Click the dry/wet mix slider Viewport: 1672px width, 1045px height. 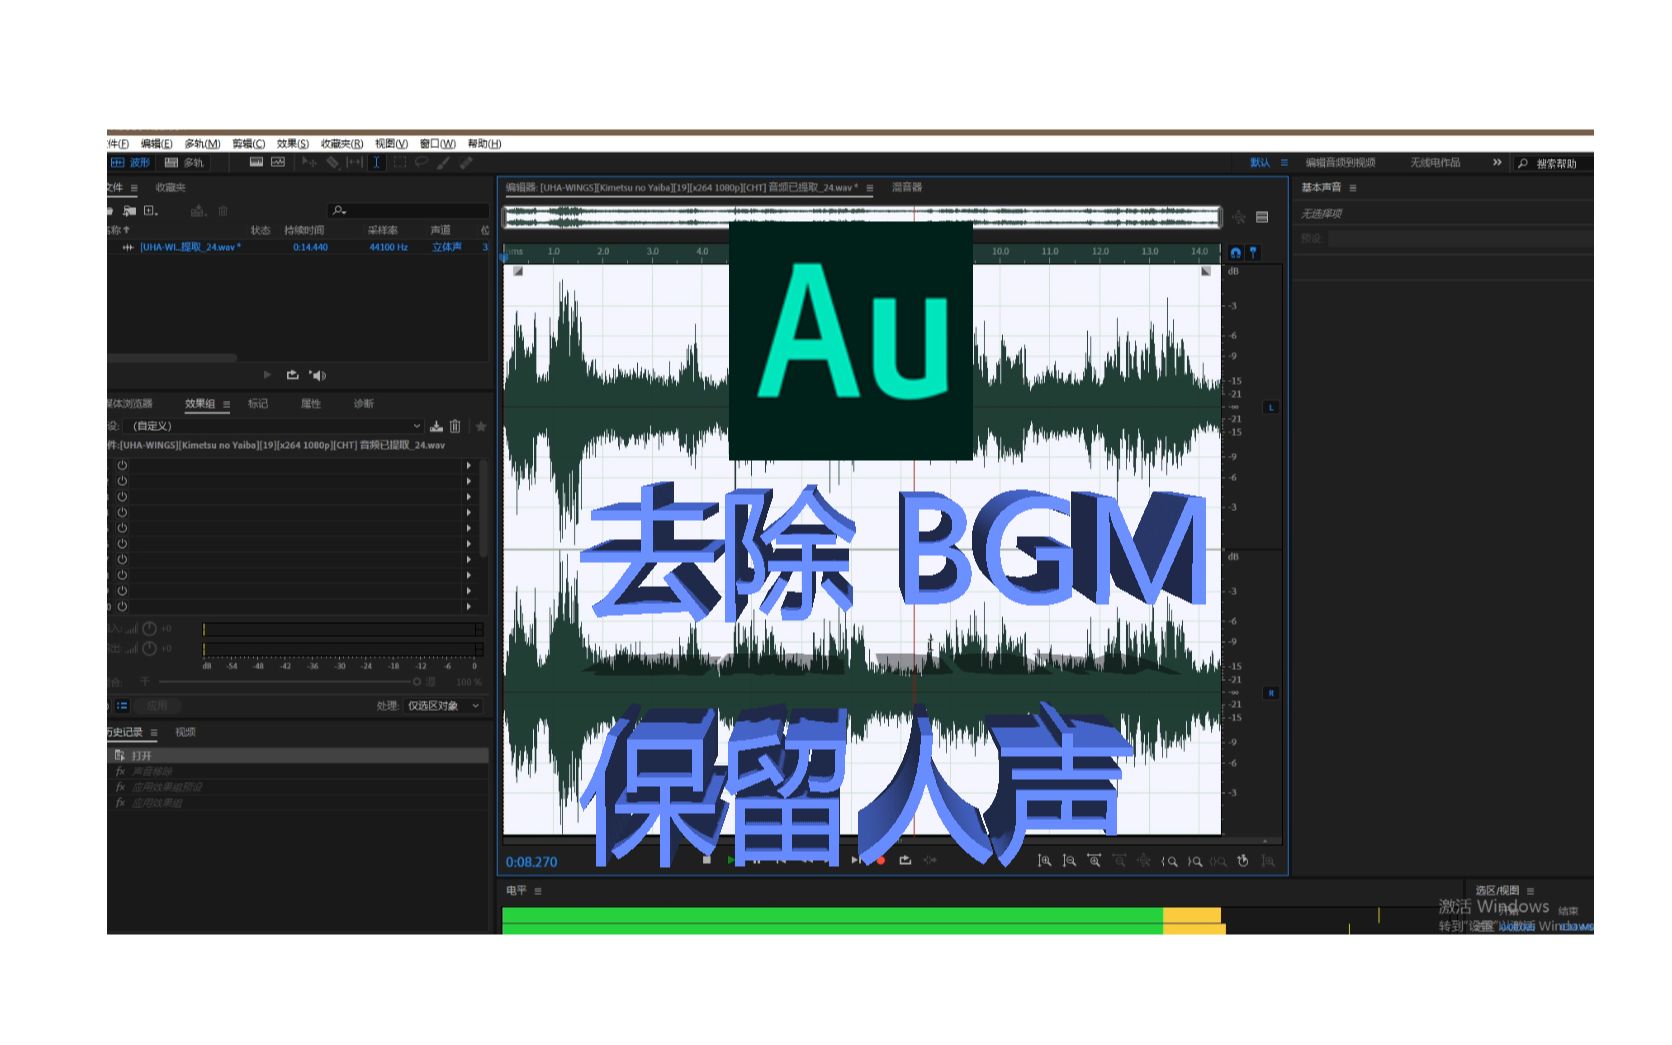tap(289, 682)
